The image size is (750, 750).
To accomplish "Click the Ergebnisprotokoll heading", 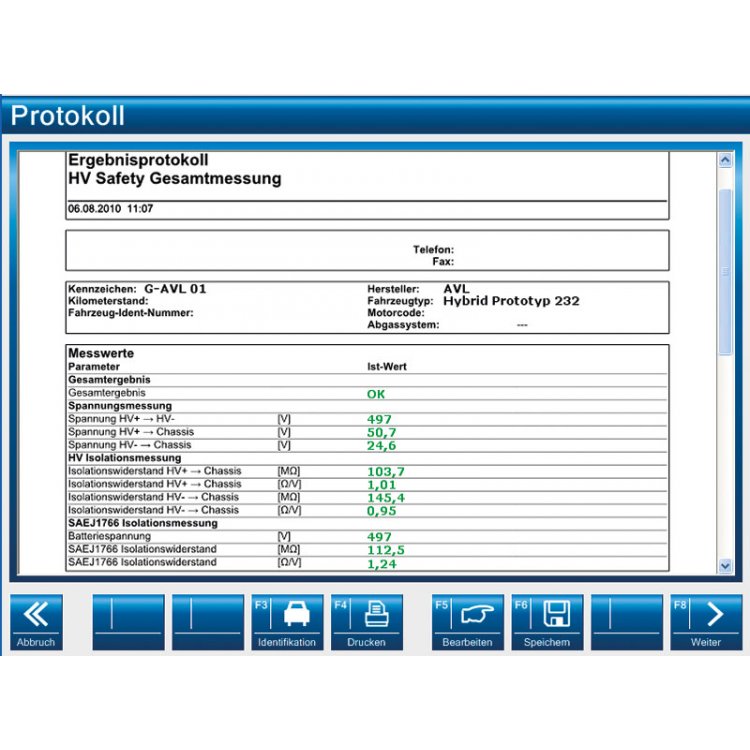I will [x=138, y=160].
